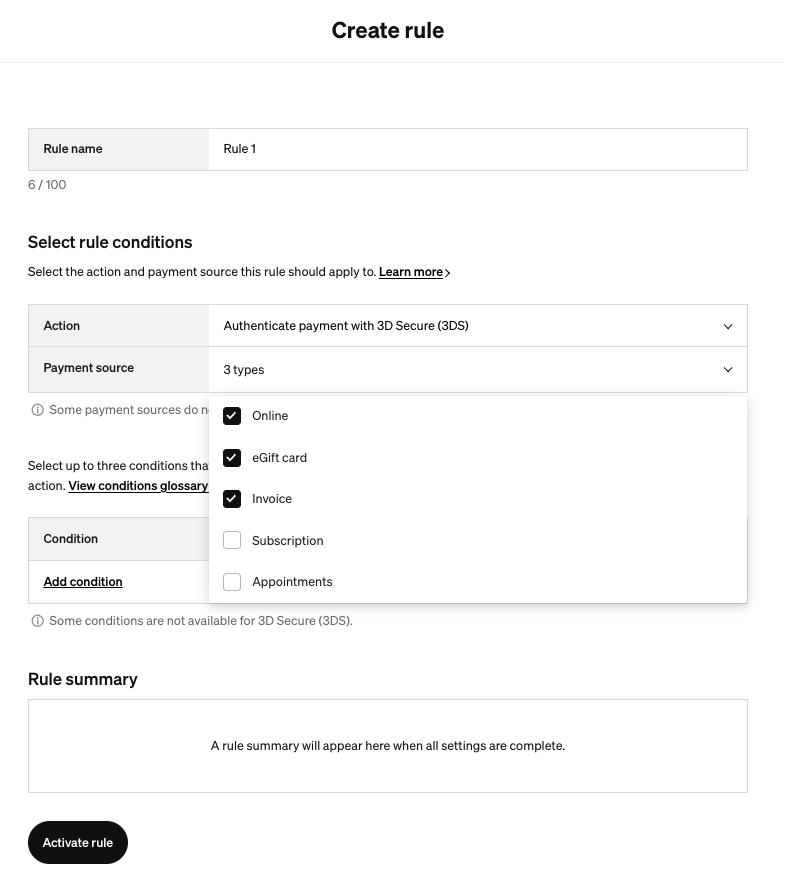Click the info icon beside payment sources note
Viewport: 785px width, 884px height.
pos(37,410)
